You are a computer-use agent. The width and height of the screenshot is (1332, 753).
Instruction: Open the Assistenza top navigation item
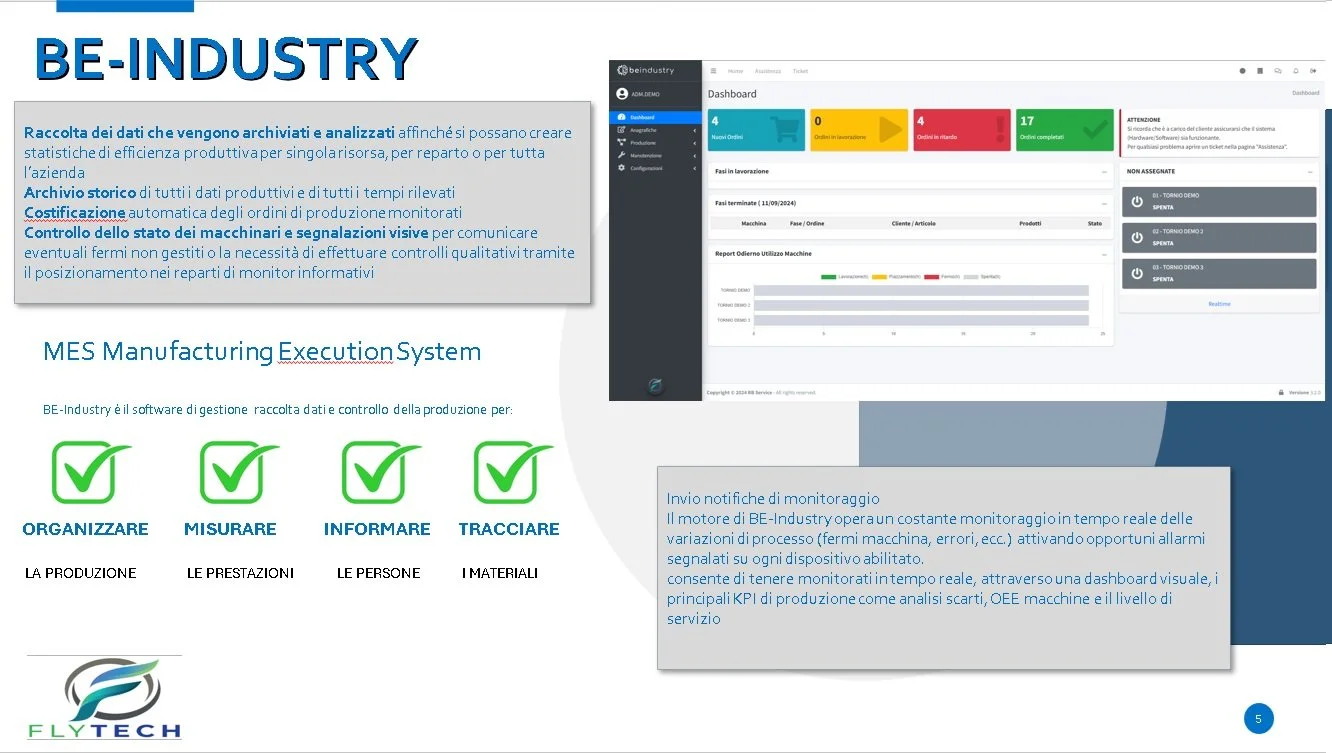(x=768, y=71)
